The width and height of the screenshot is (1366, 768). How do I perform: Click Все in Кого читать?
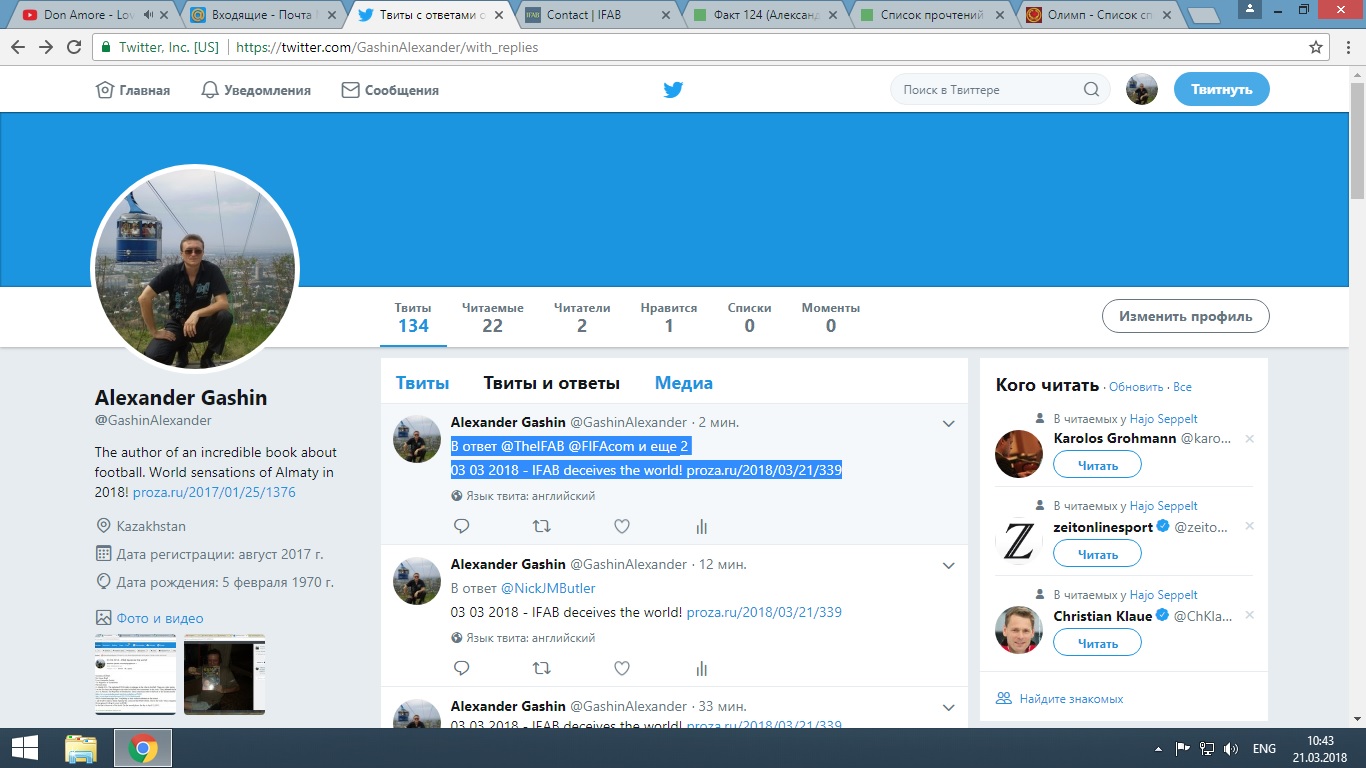(1182, 387)
